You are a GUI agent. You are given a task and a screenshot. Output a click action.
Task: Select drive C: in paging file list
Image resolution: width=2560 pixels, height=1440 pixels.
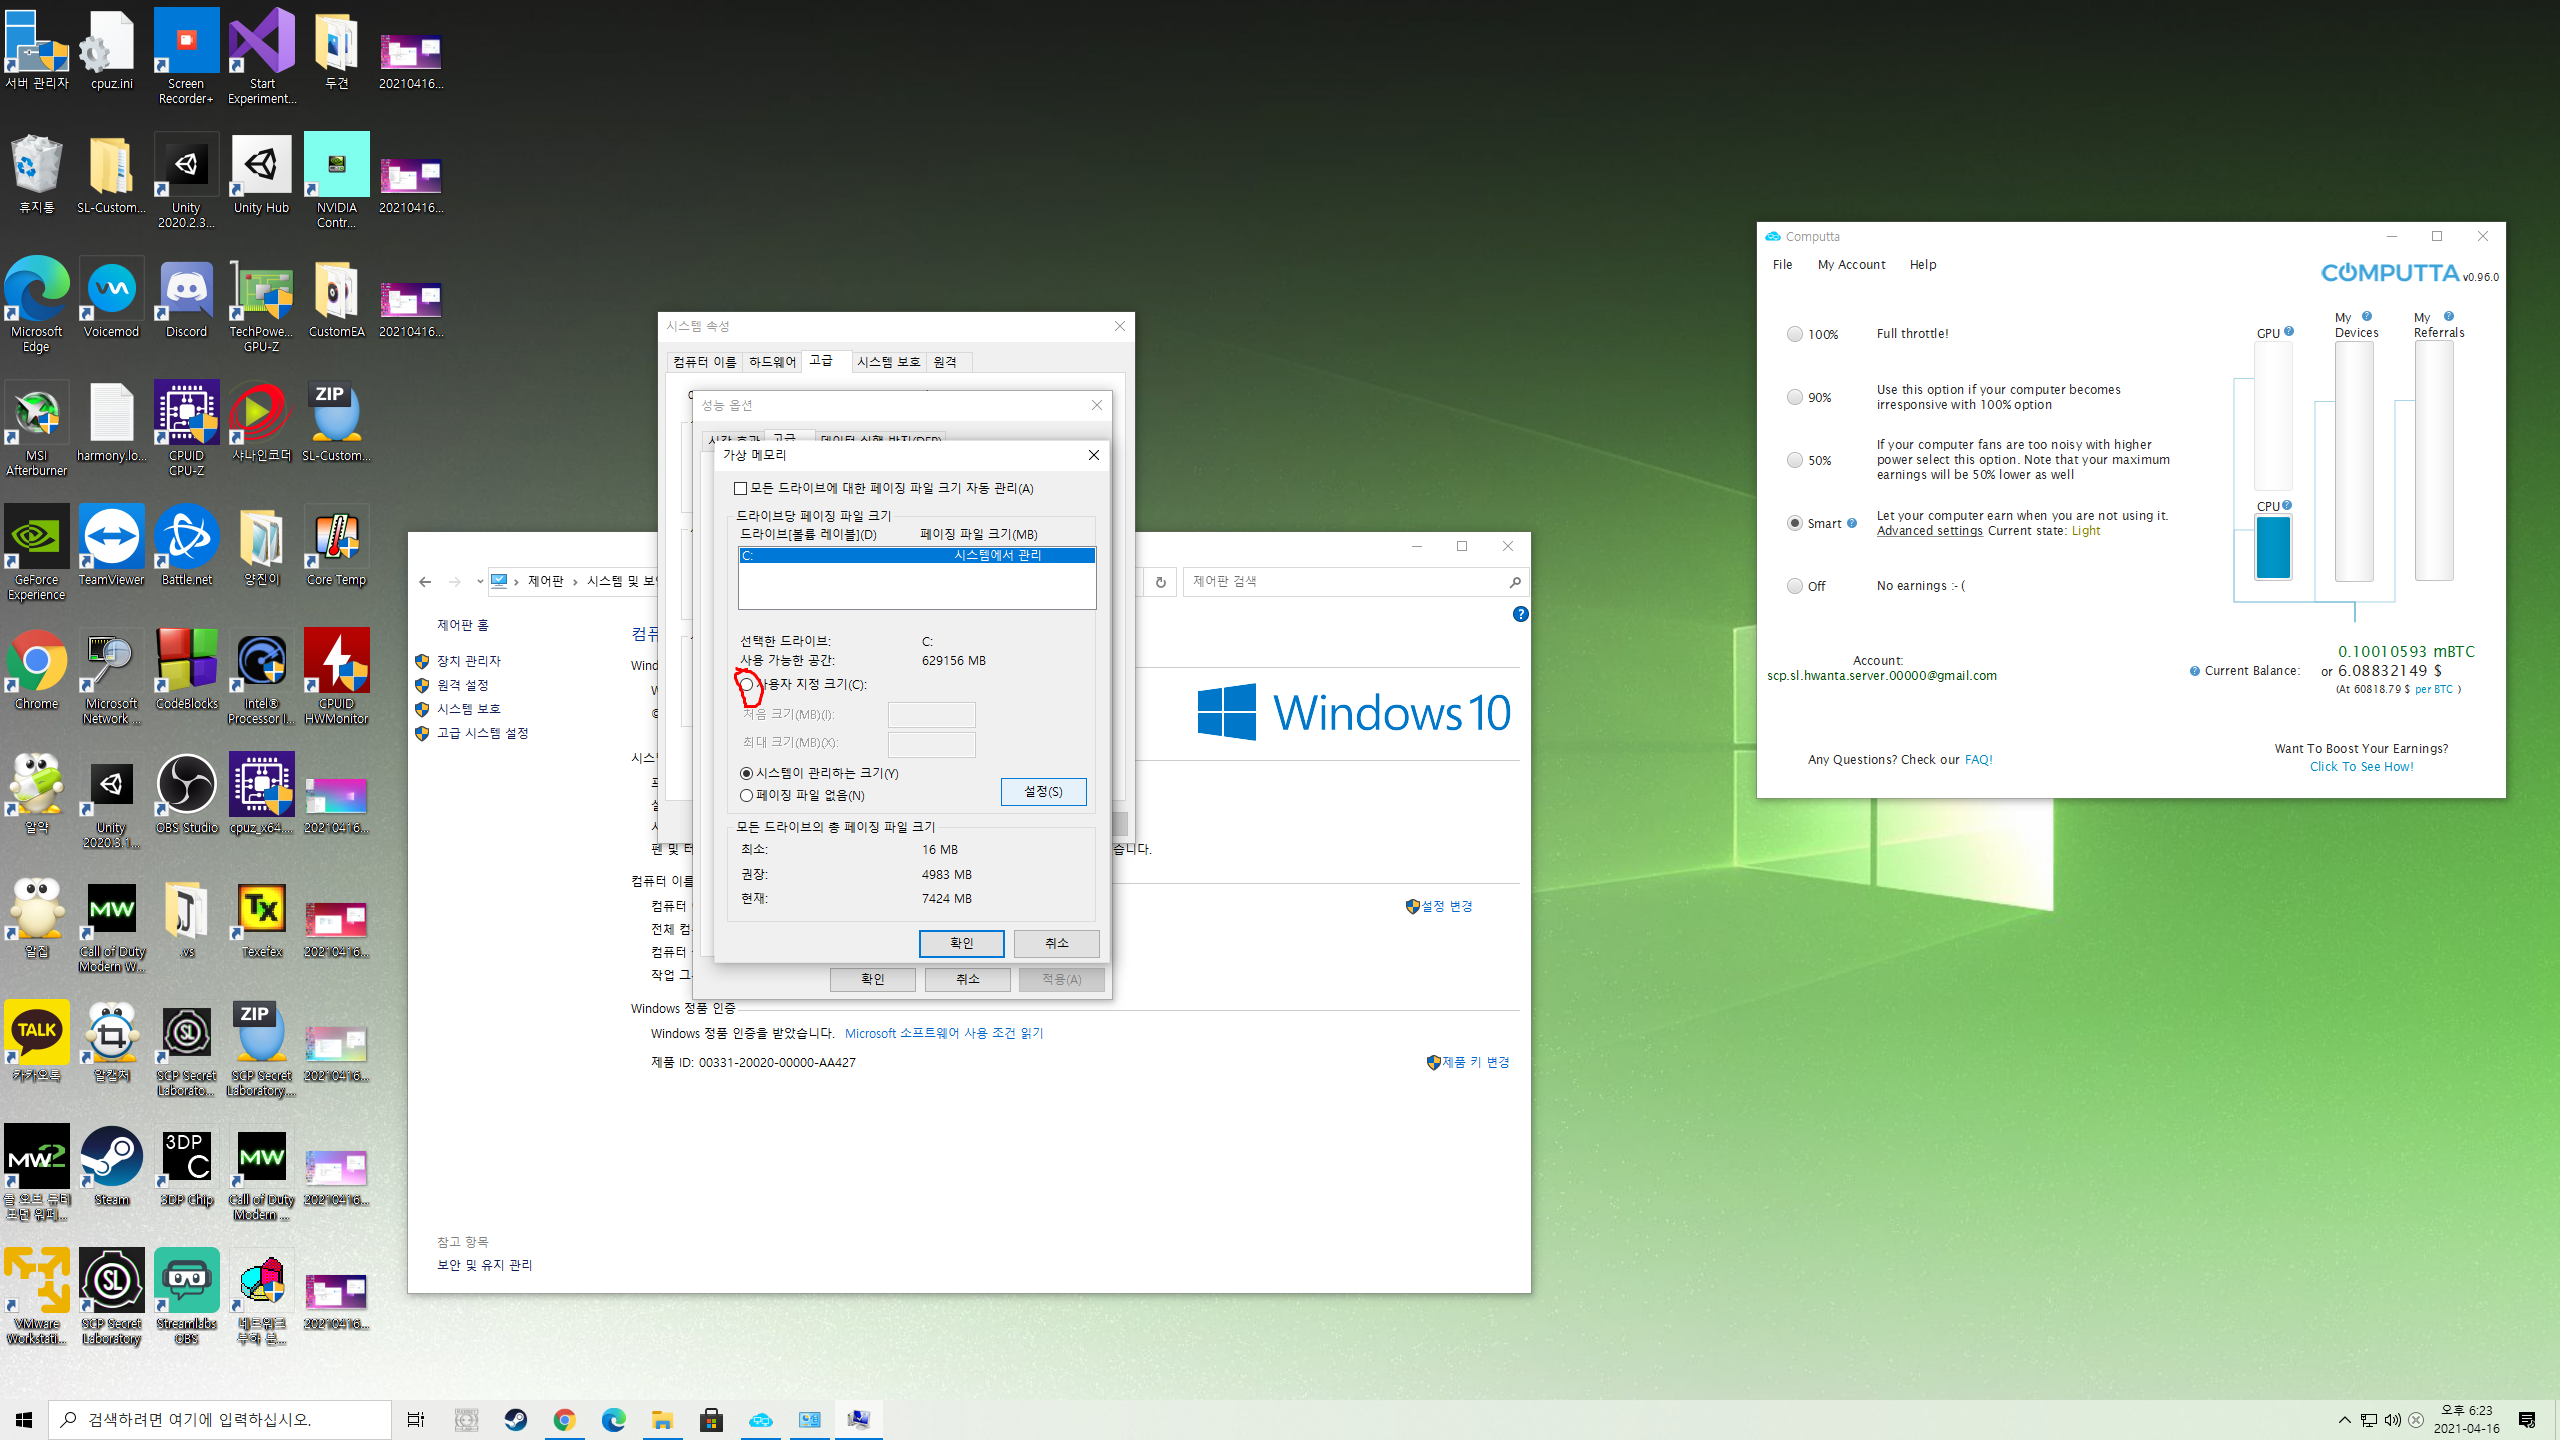[x=917, y=555]
